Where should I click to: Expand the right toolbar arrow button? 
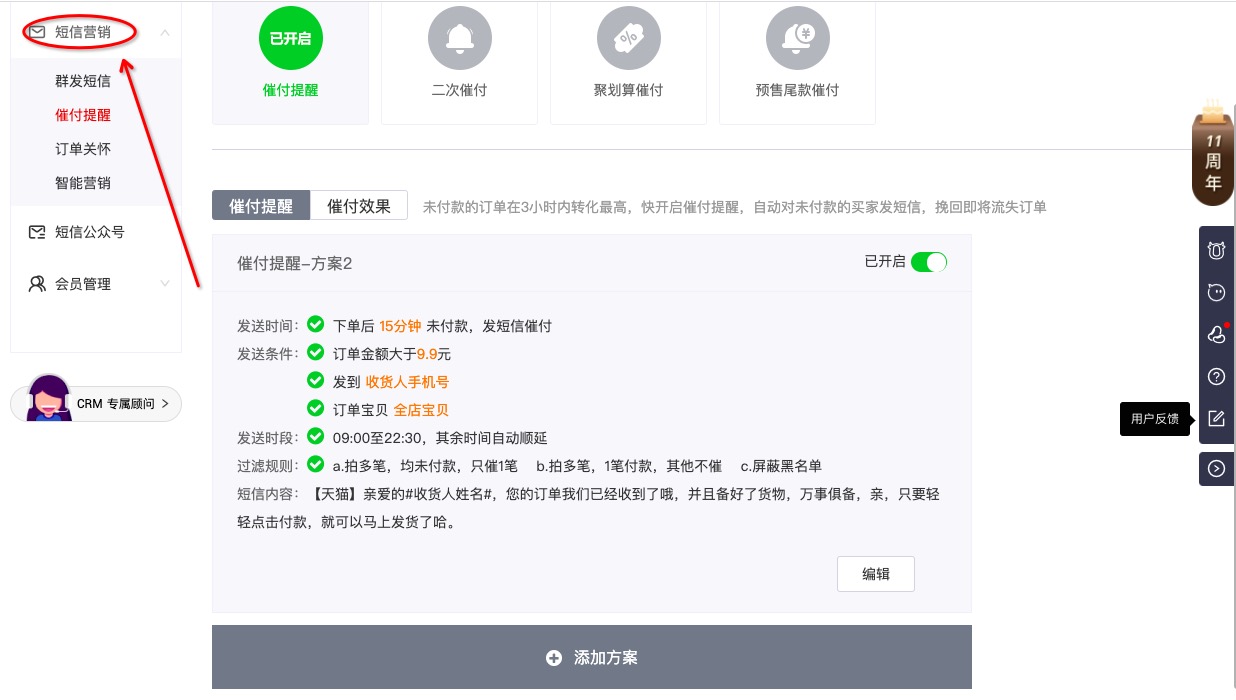pos(1216,468)
